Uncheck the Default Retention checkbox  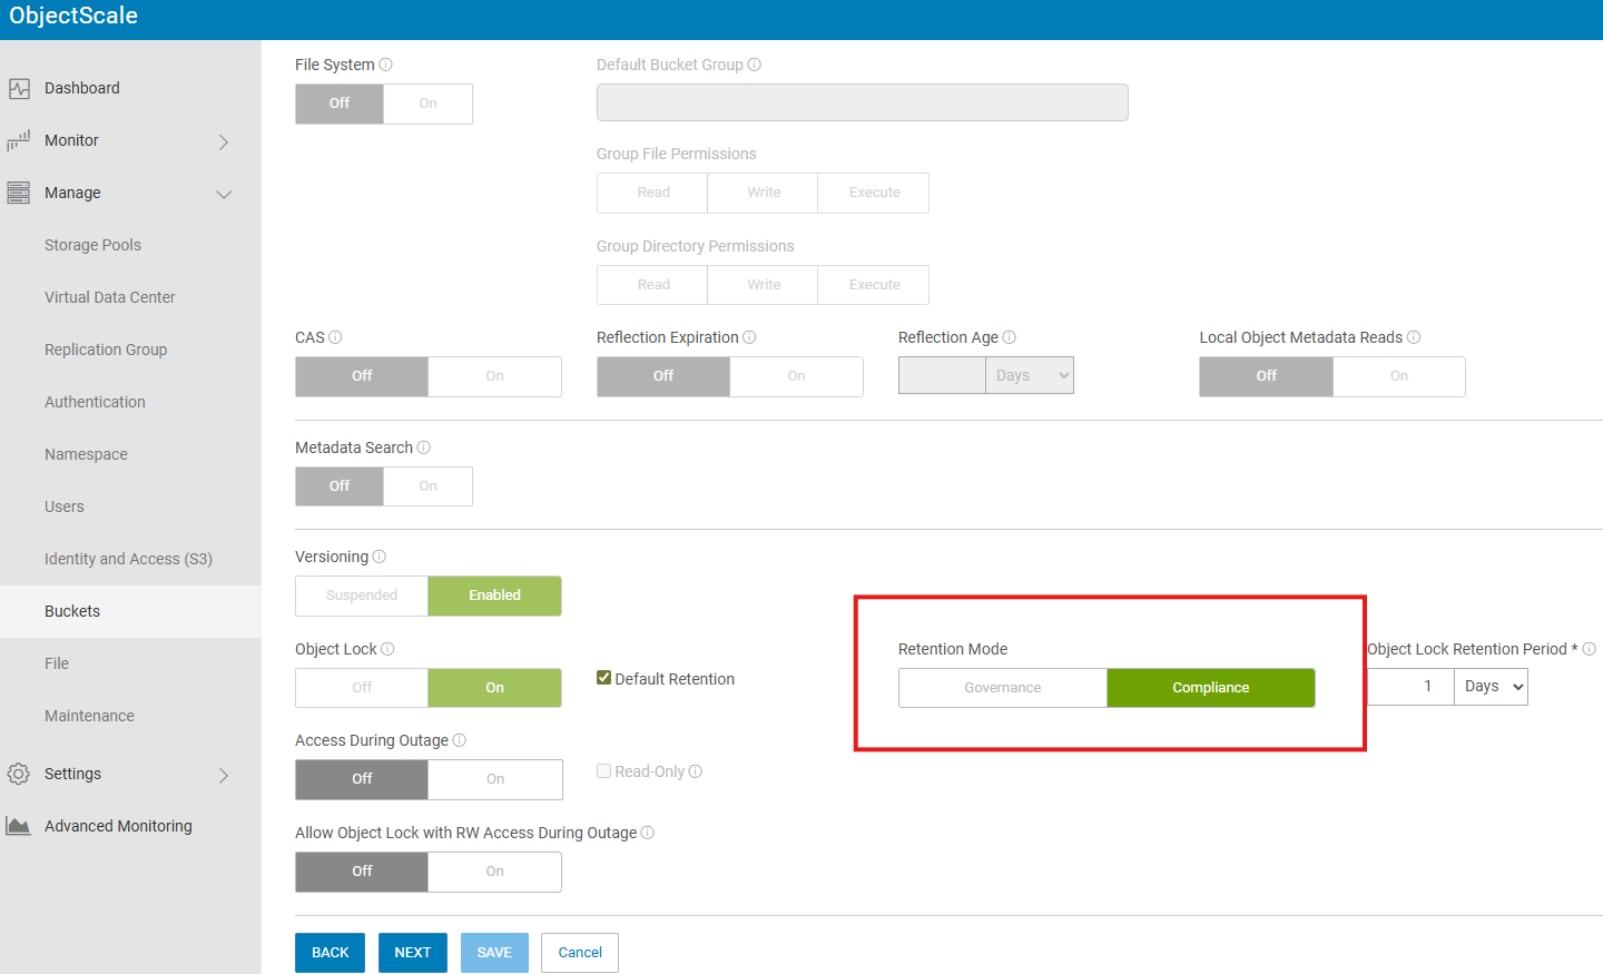click(x=604, y=678)
